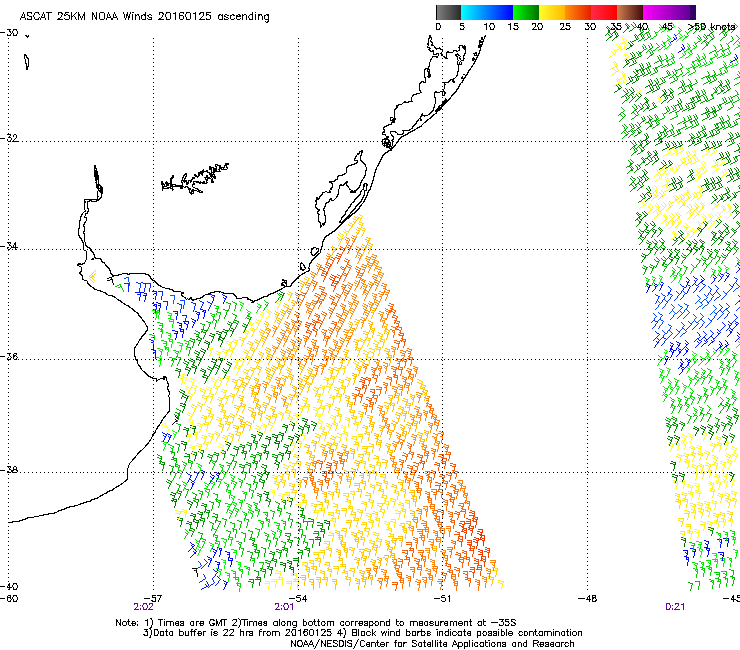Select the gray 0-5 knots legend swatch
The width and height of the screenshot is (740, 650).
448,12
